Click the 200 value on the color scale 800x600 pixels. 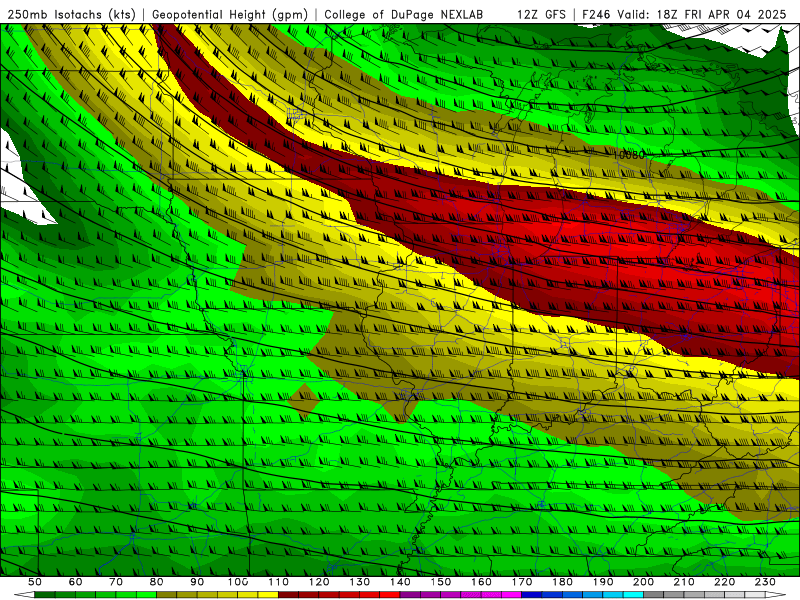643,582
